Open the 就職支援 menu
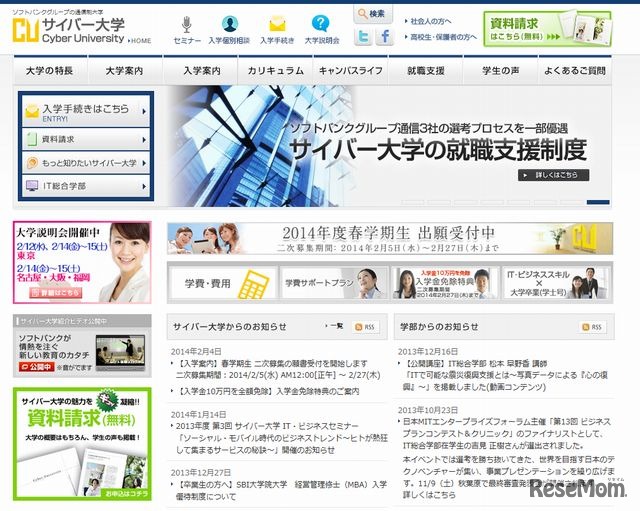 click(426, 71)
